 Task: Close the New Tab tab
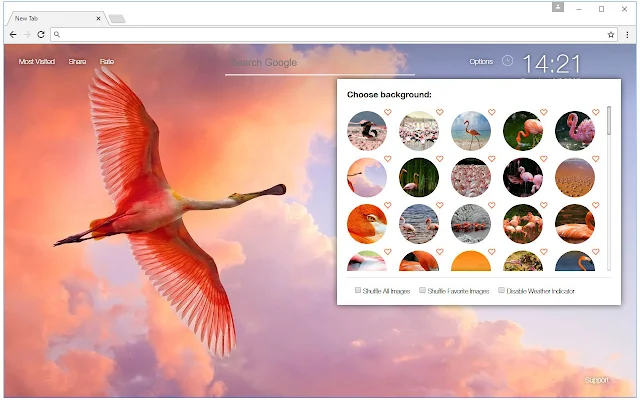click(98, 18)
